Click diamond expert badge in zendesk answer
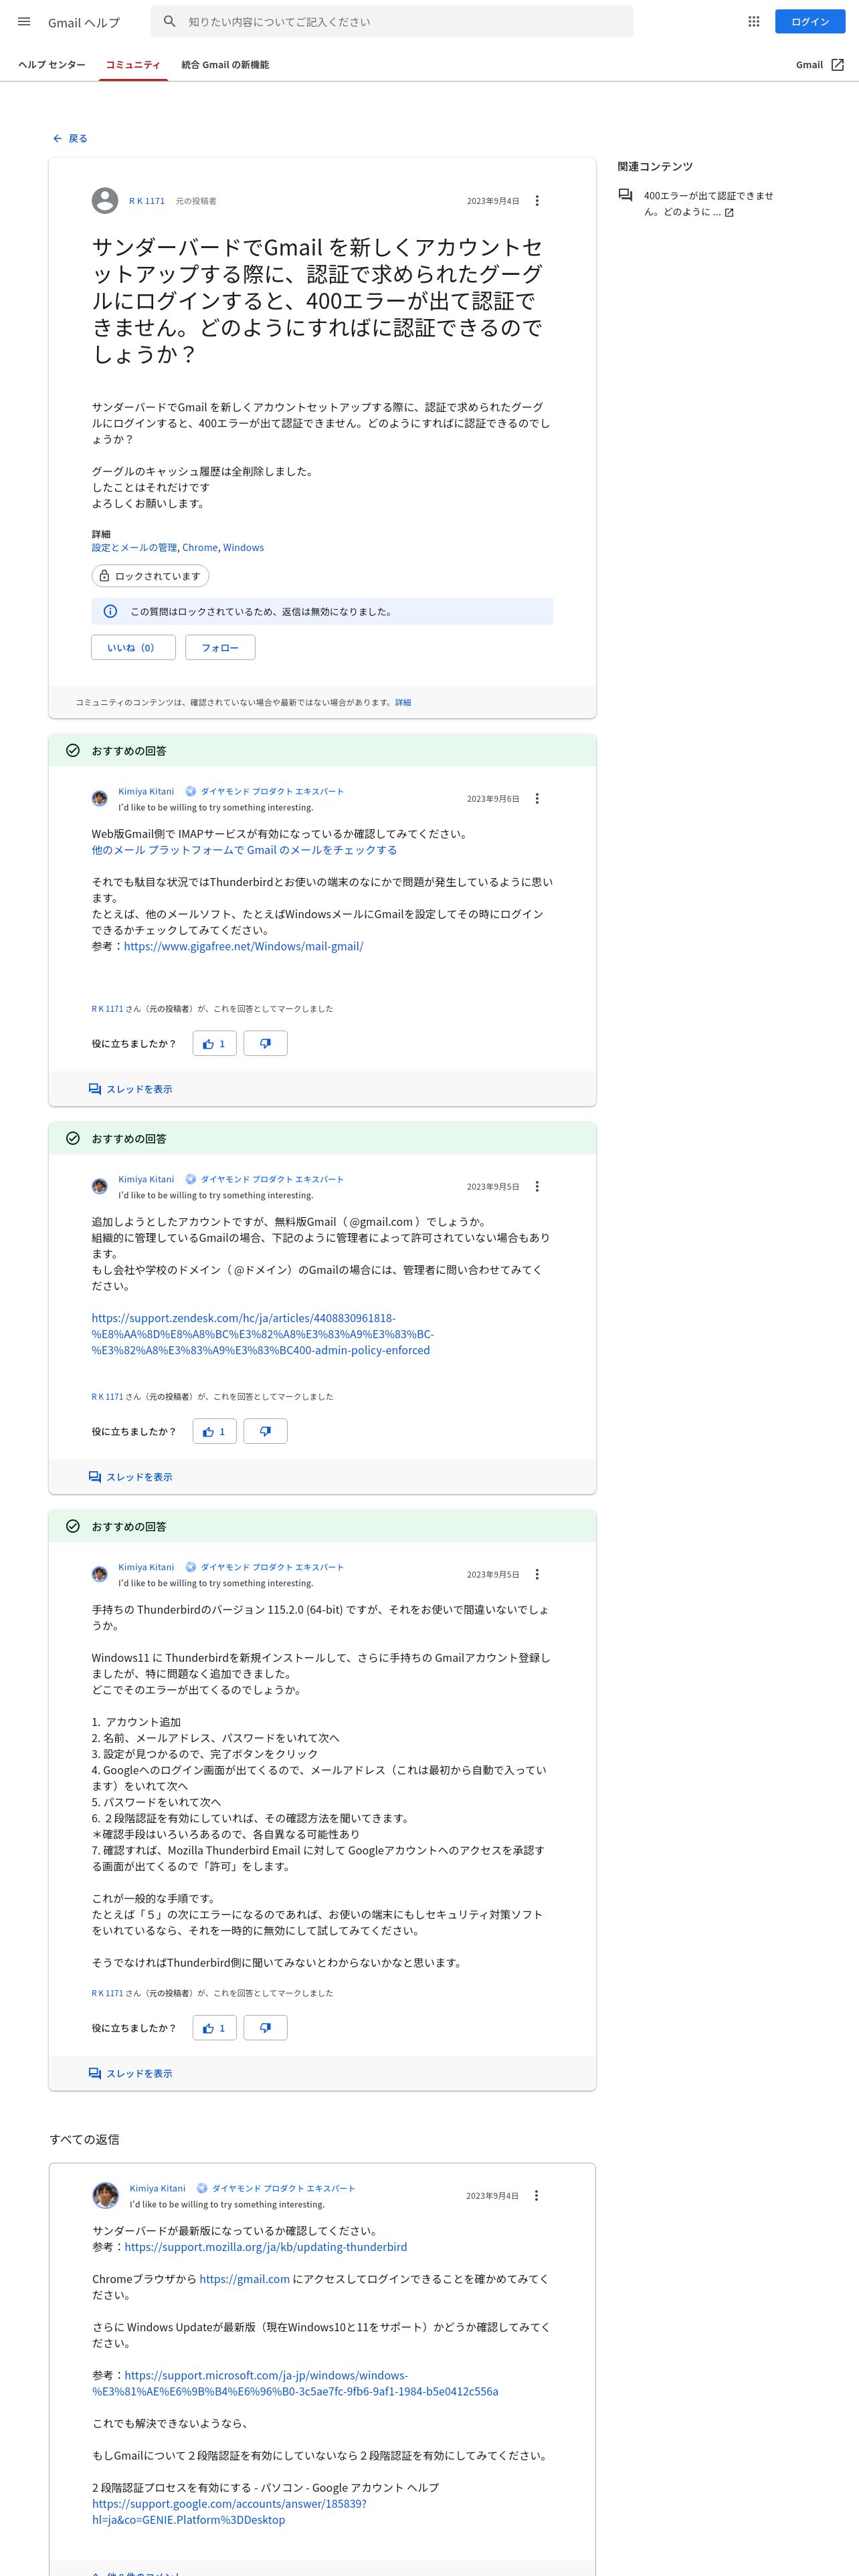 (190, 1180)
